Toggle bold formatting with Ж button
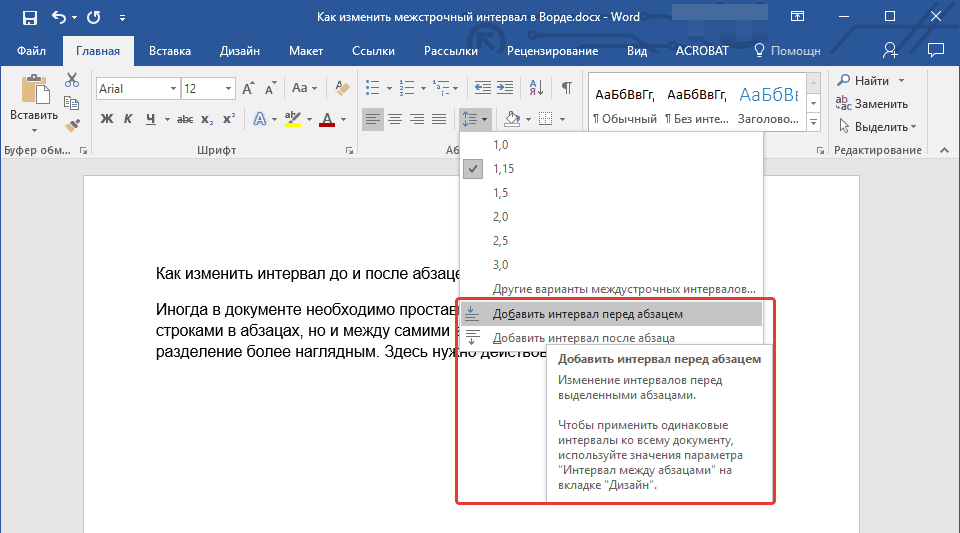Image resolution: width=960 pixels, height=533 pixels. [107, 120]
